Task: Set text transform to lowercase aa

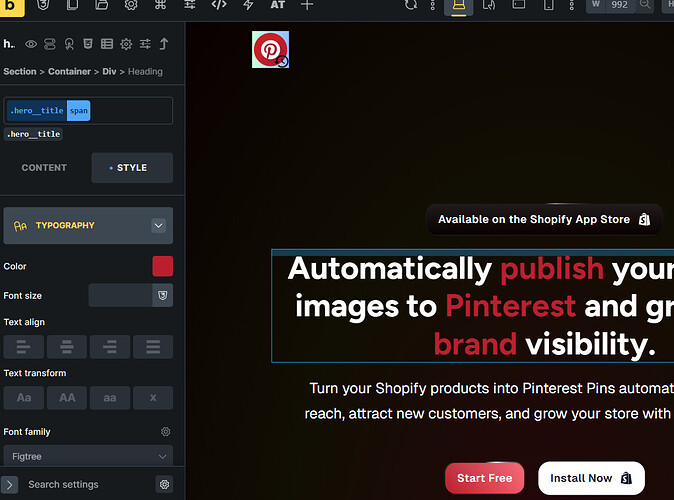Action: [110, 398]
